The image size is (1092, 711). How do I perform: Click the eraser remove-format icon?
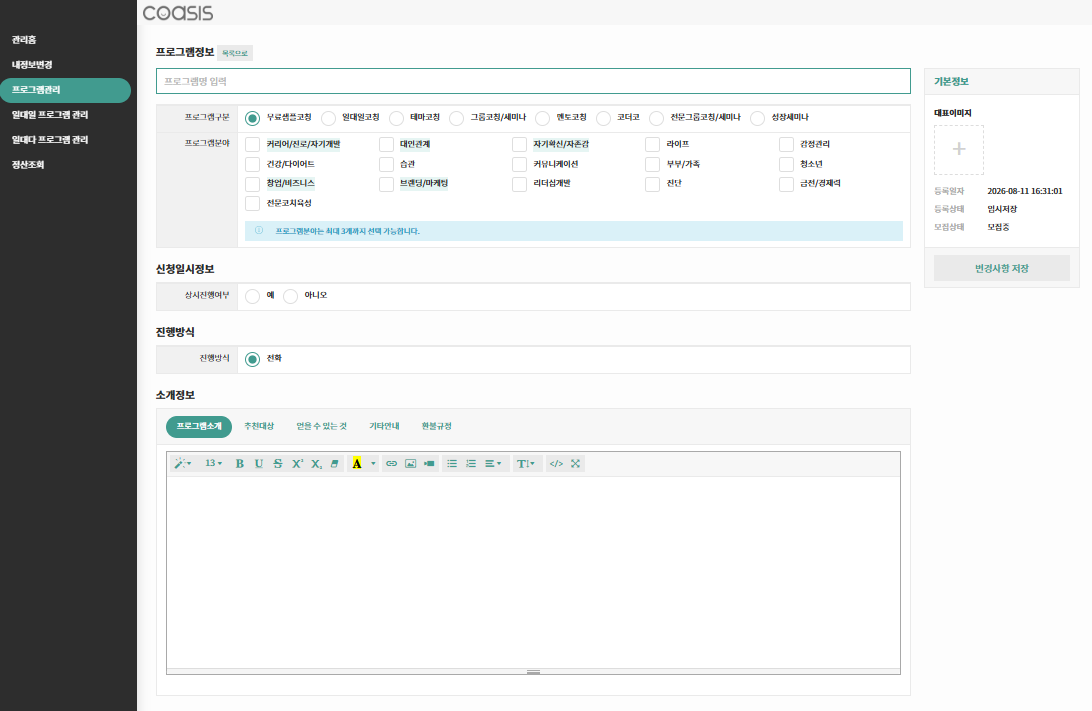pyautogui.click(x=335, y=464)
